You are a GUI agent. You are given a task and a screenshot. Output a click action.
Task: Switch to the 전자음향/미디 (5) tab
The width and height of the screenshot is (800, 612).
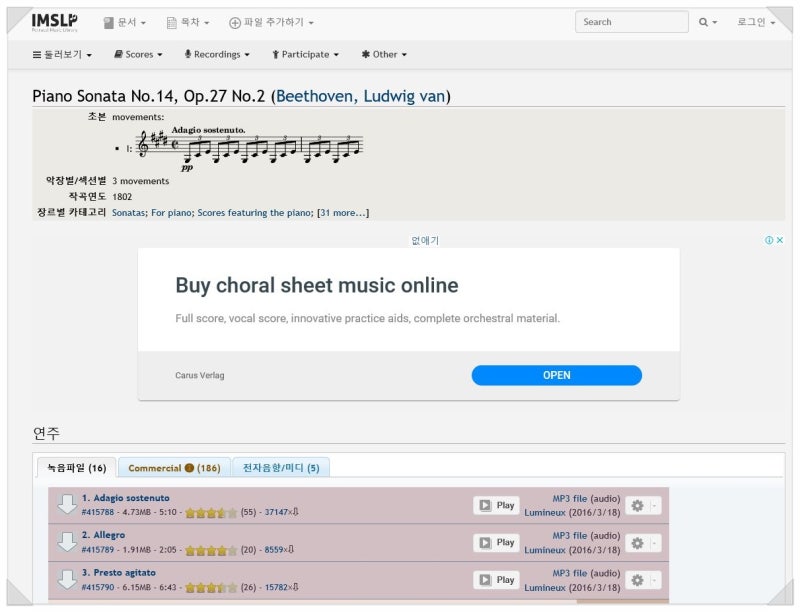281,468
